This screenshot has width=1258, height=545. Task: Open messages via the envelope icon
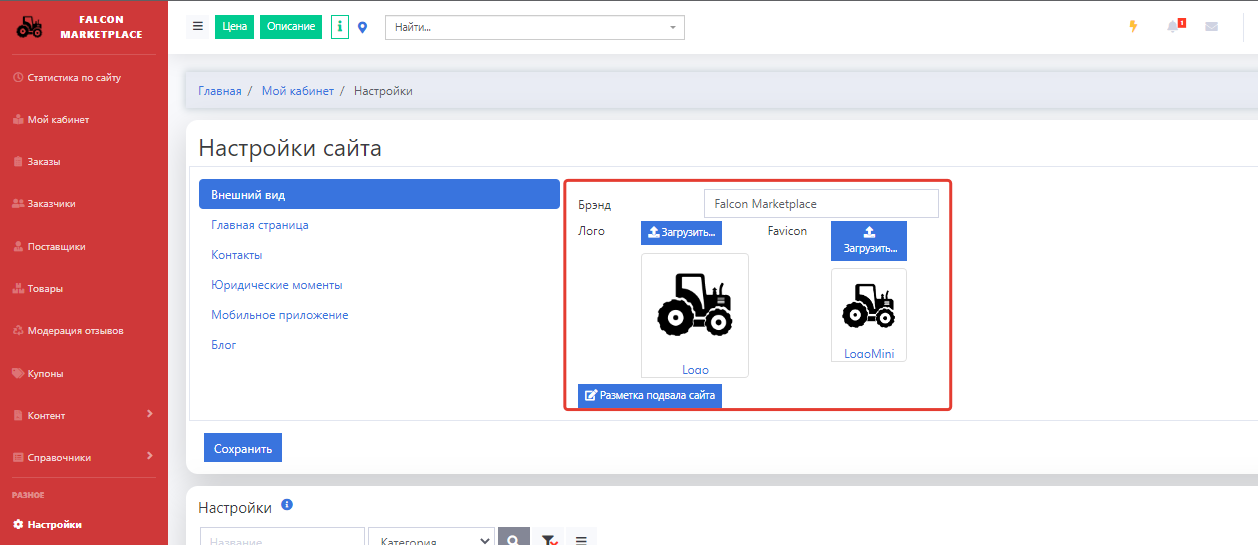tap(1211, 27)
